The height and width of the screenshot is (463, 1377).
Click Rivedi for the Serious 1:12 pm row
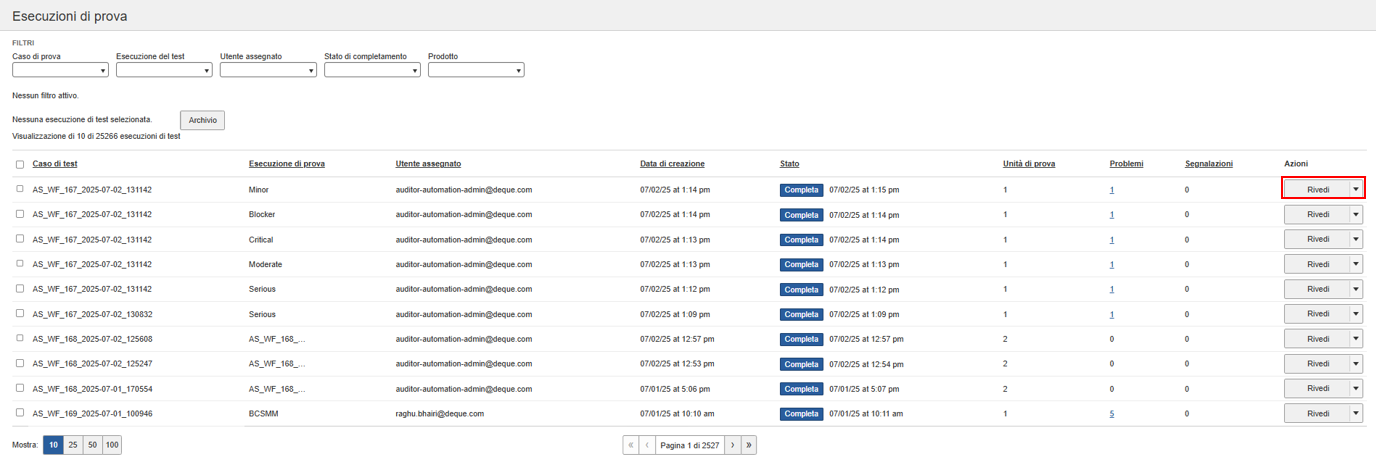[1317, 289]
